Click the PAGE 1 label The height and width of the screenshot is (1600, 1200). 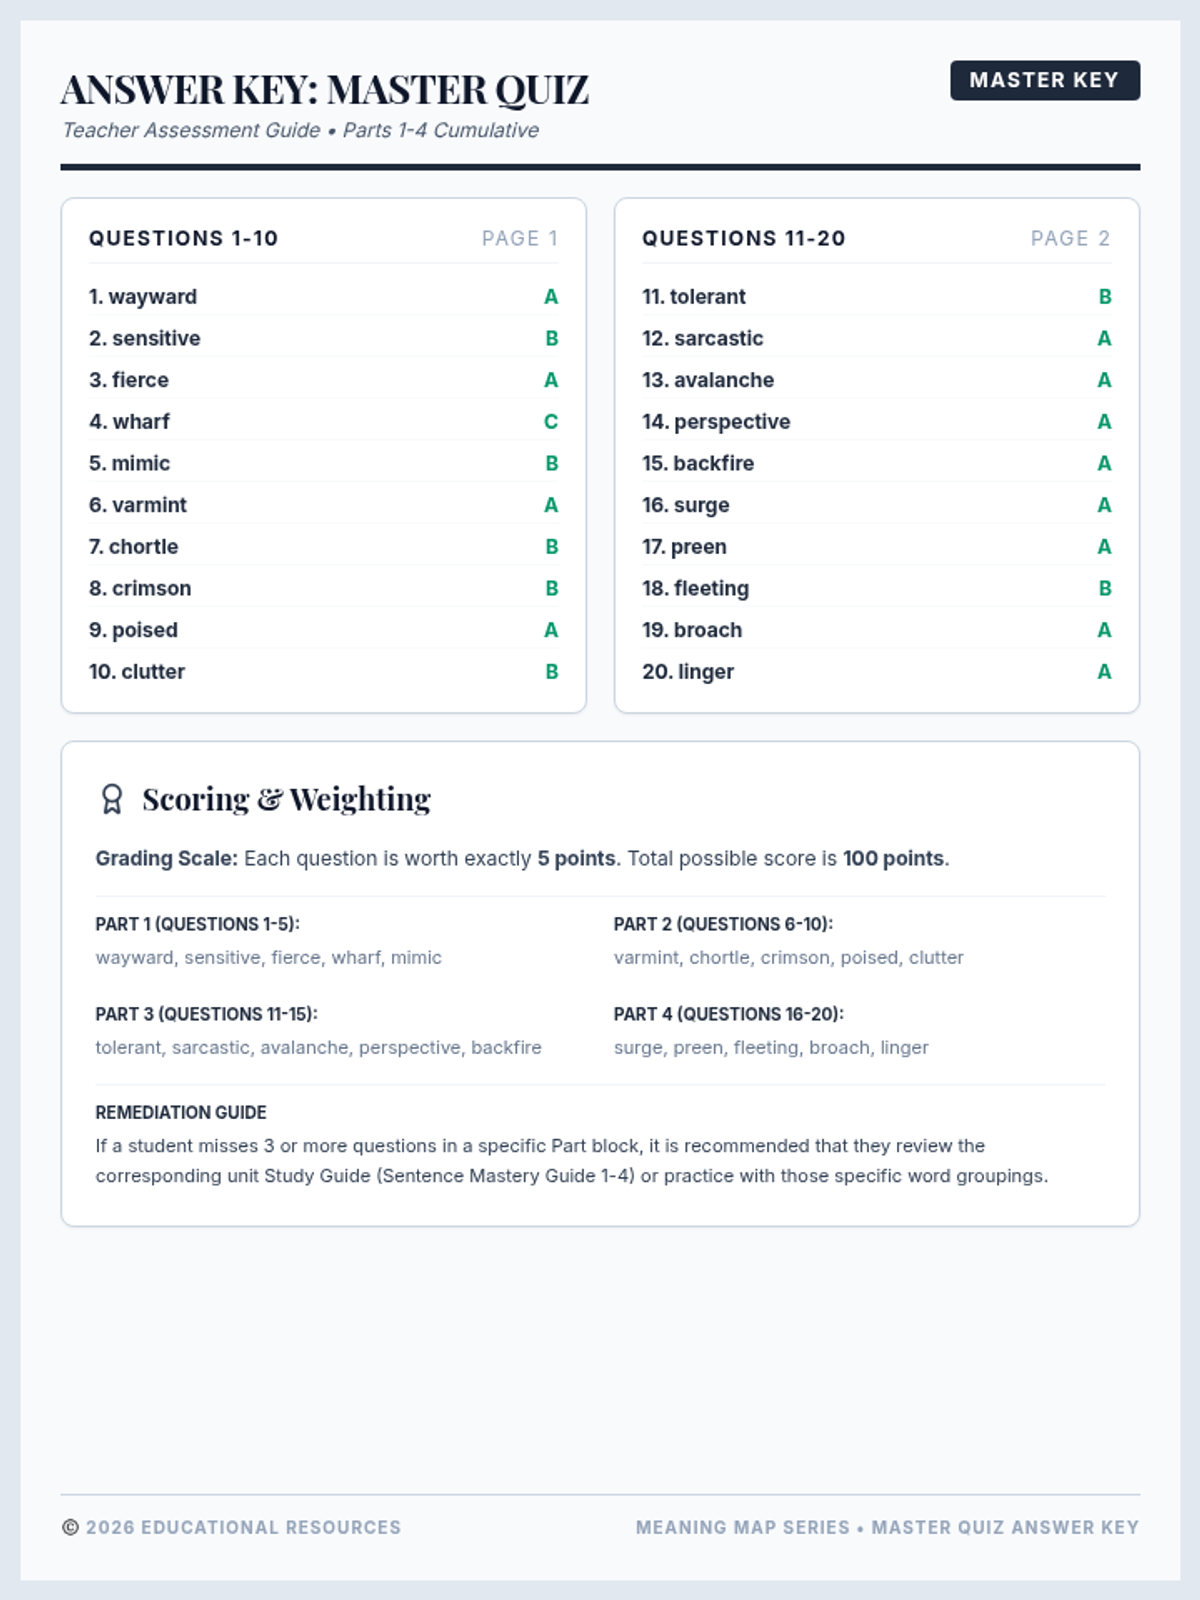point(520,238)
